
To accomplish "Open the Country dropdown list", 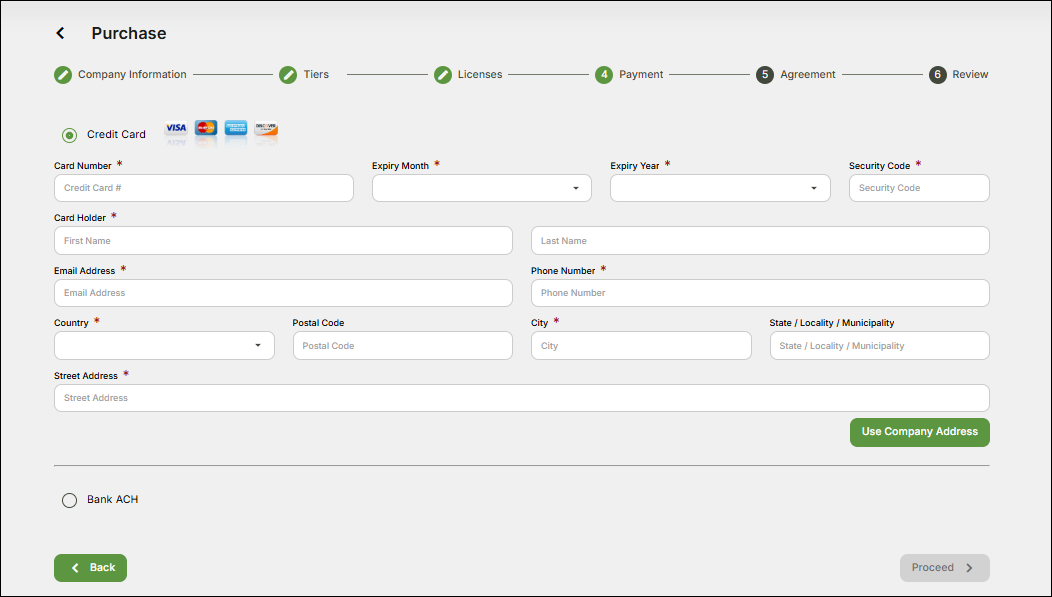I will pos(164,345).
